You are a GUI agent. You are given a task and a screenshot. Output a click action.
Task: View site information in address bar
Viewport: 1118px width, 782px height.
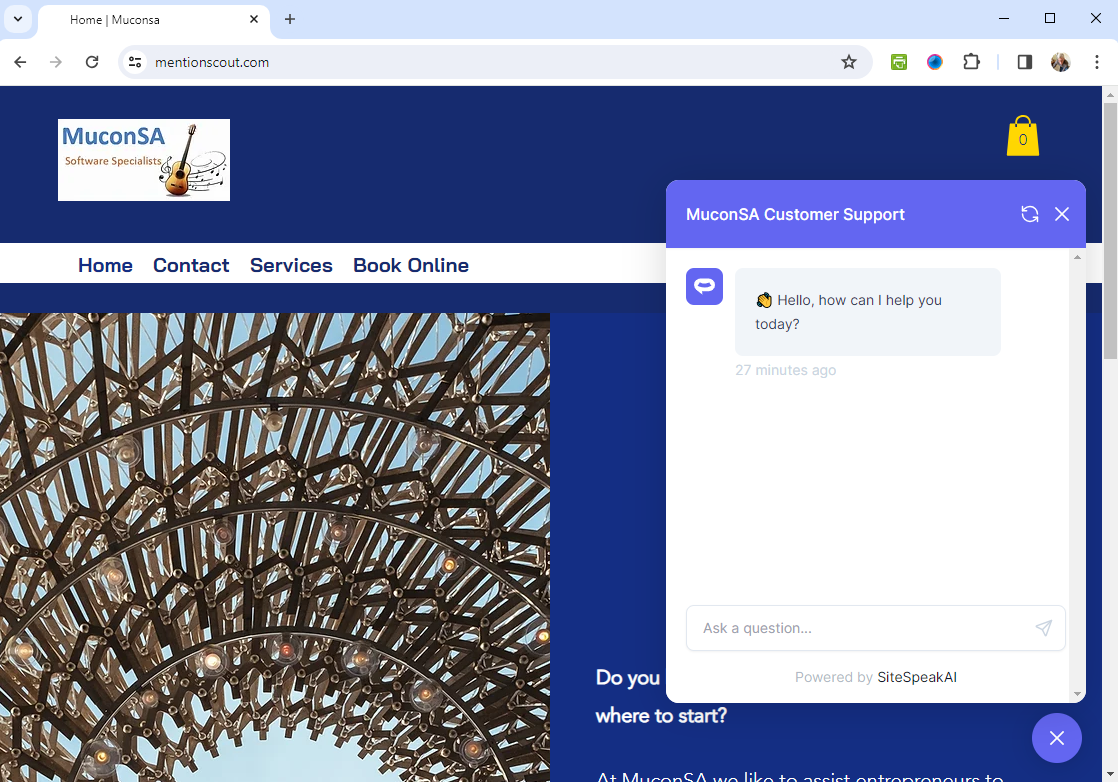click(135, 62)
